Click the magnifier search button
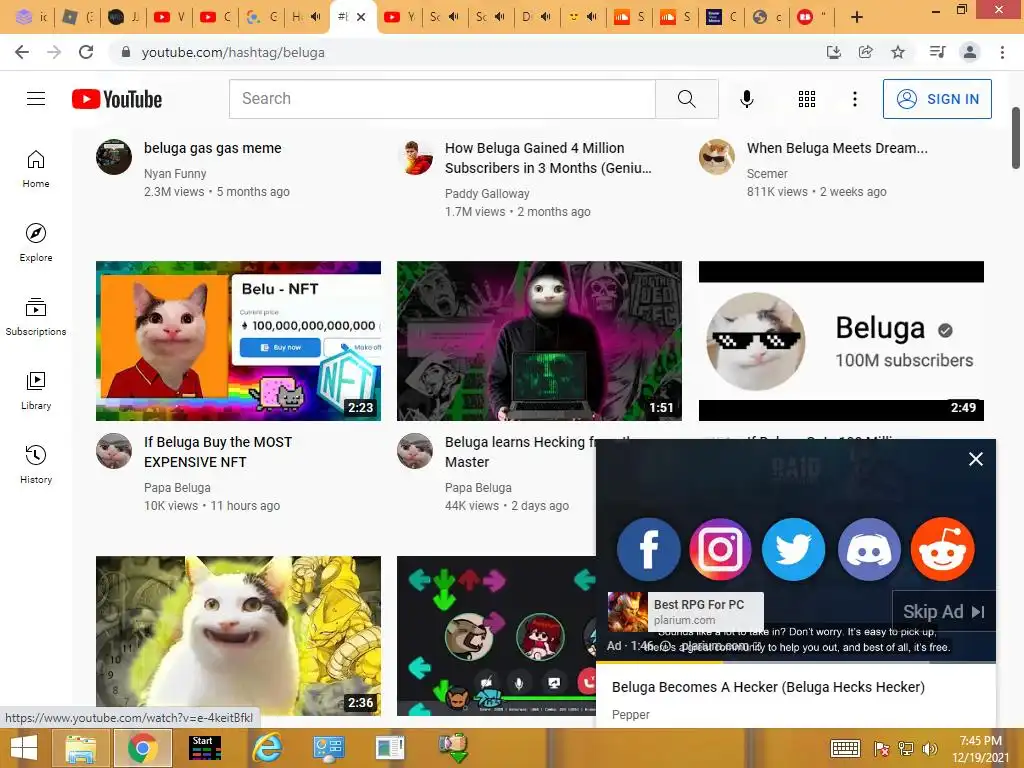The width and height of the screenshot is (1024, 768). point(686,99)
